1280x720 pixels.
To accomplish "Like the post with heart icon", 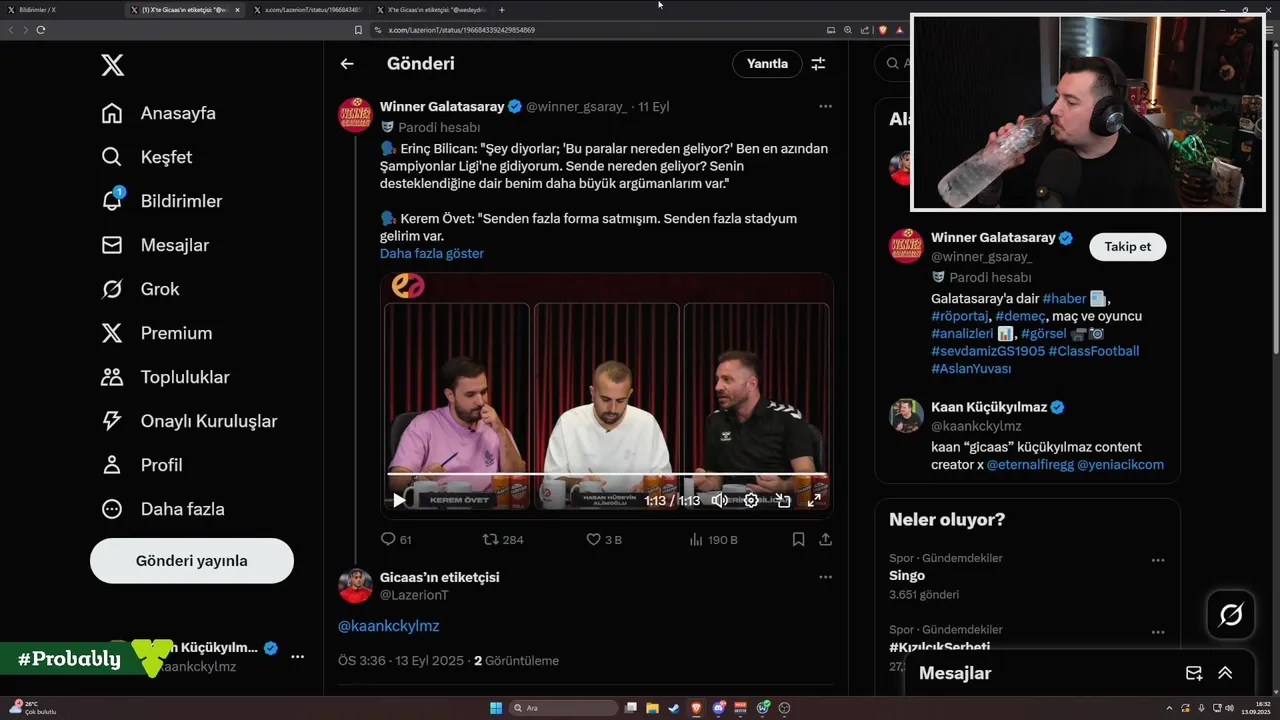I will pyautogui.click(x=593, y=539).
